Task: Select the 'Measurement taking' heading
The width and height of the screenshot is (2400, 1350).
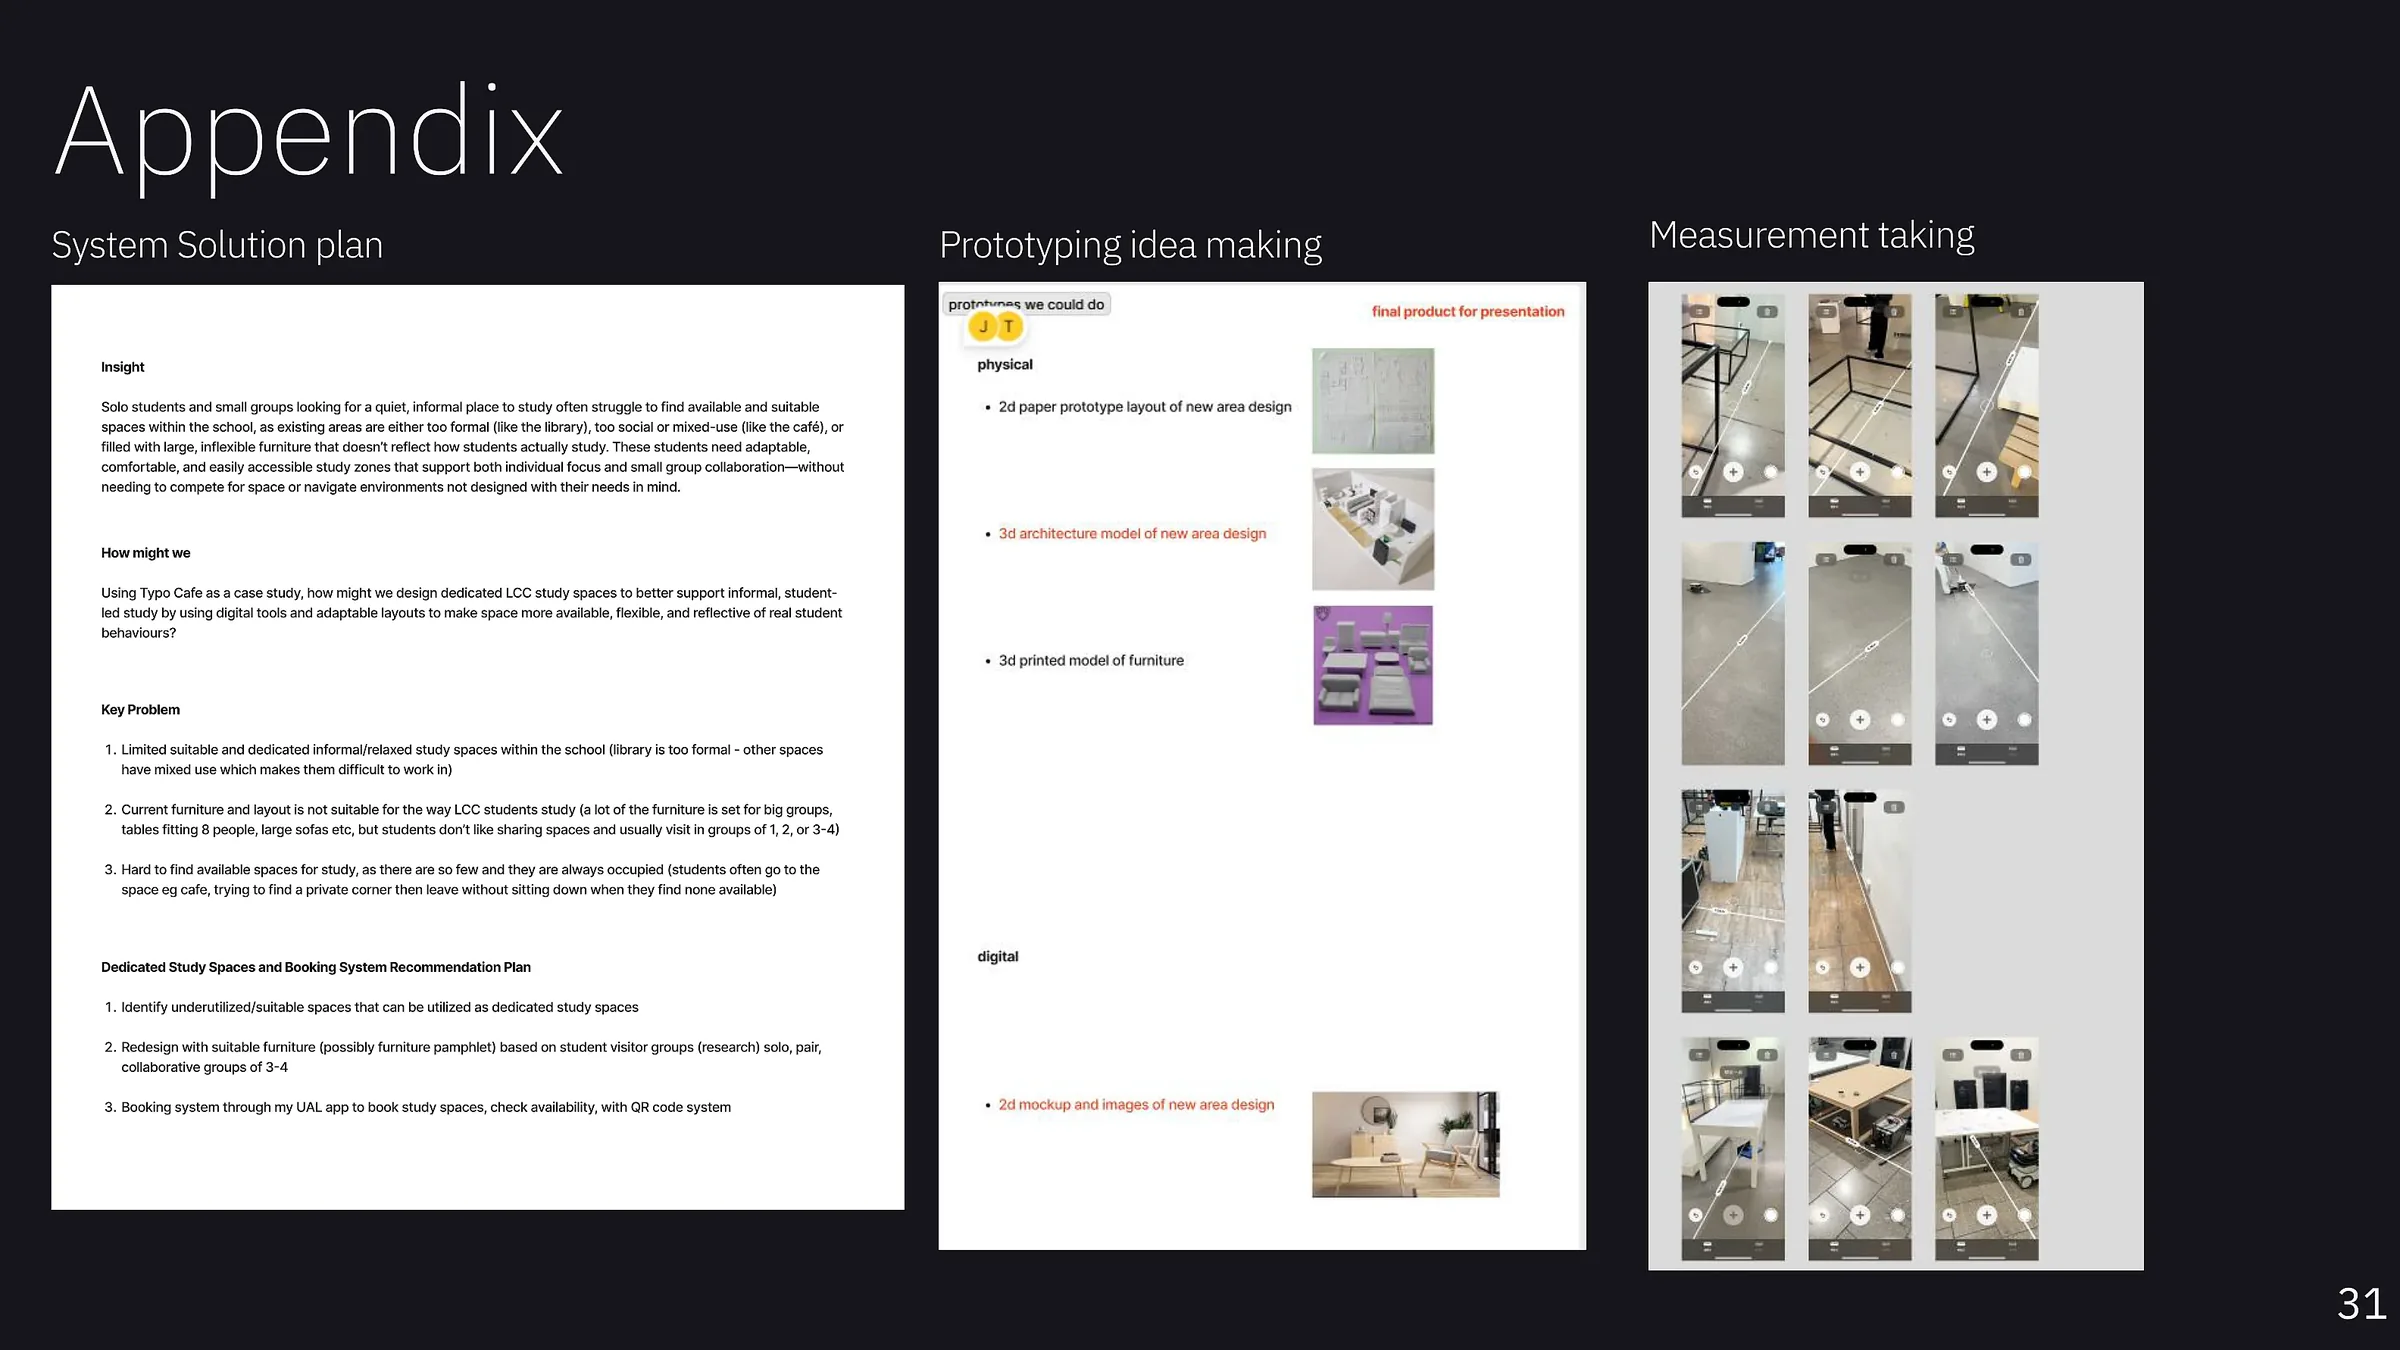Action: pos(1811,235)
